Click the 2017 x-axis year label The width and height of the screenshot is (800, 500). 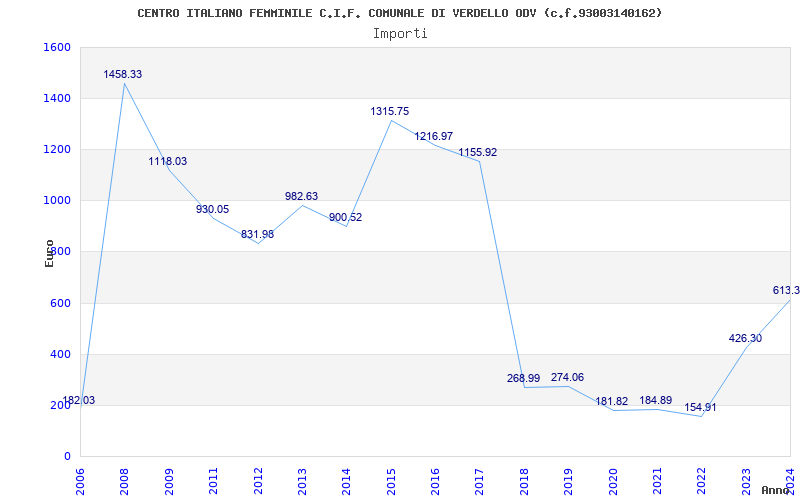480,481
